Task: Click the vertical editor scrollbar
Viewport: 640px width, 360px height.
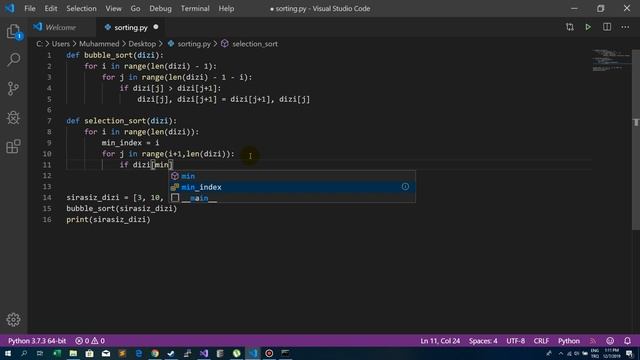Action: tap(636, 139)
